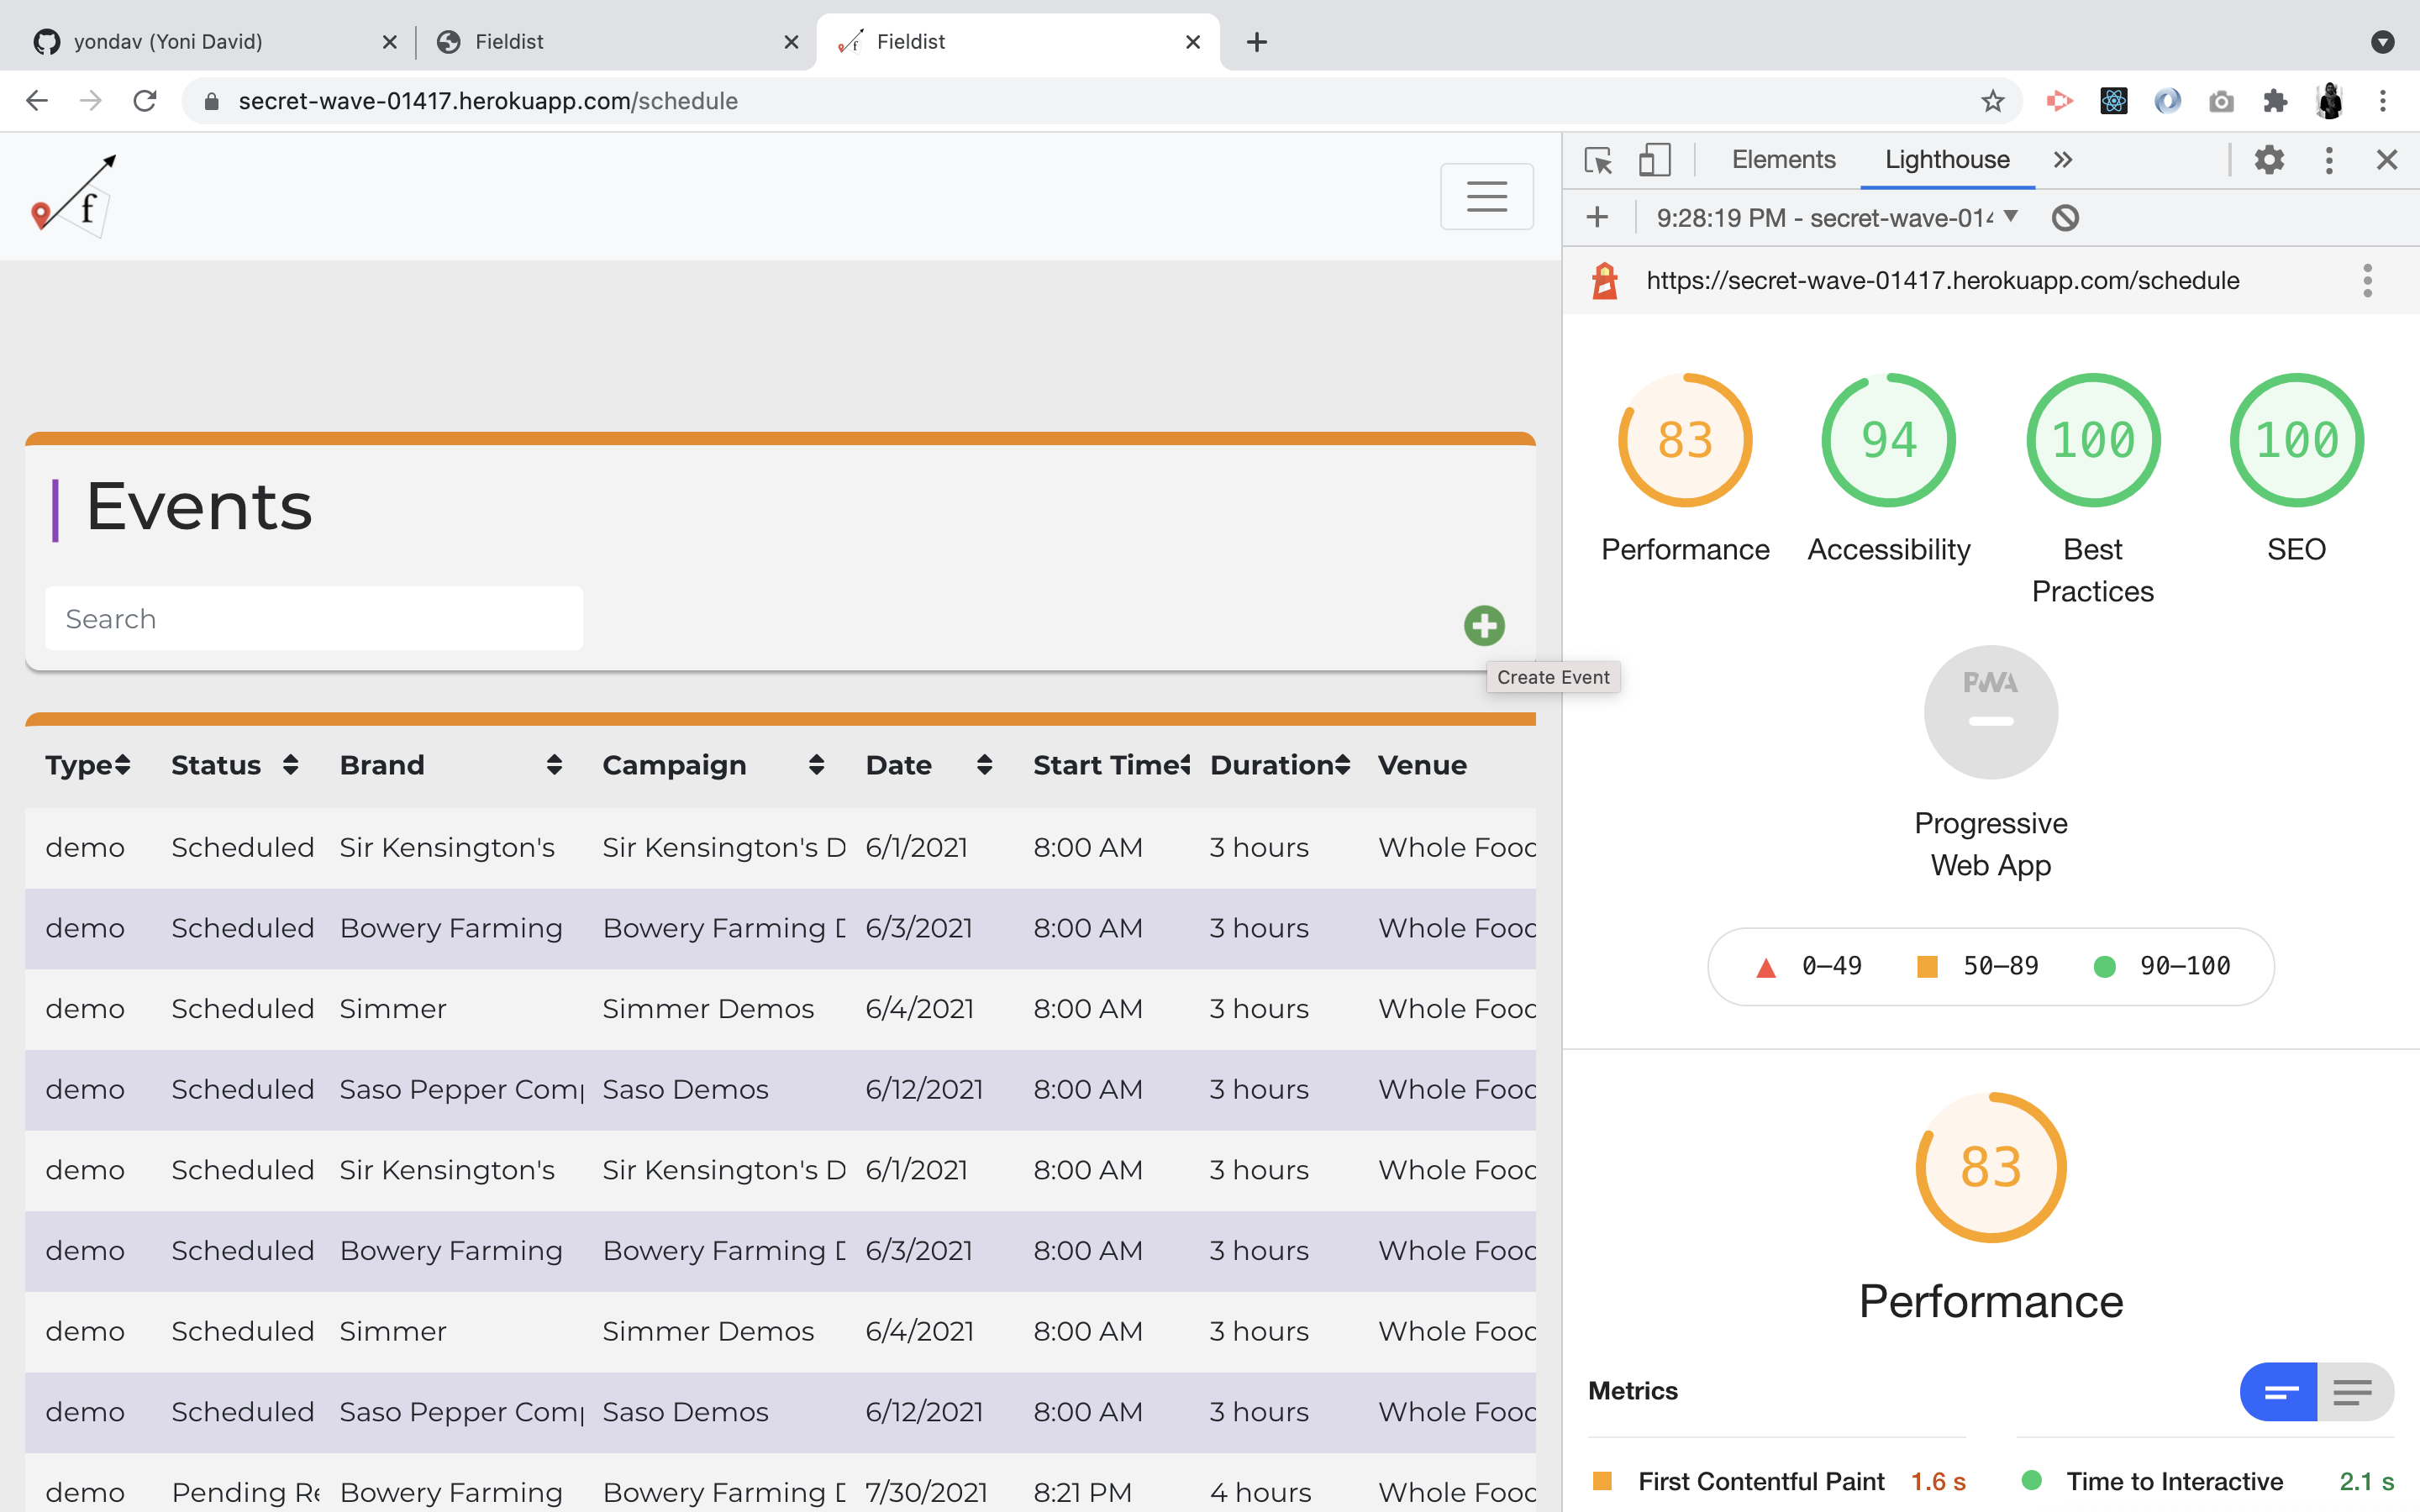Switch to the Lighthouse tab
Viewport: 2420px width, 1512px height.
pyautogui.click(x=1946, y=160)
